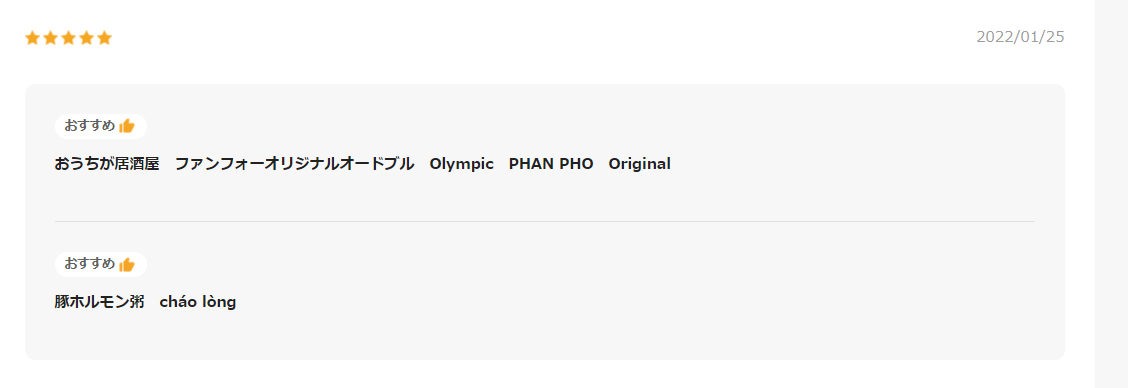Click the fifth rating star
Image resolution: width=1128 pixels, height=388 pixels.
click(x=104, y=38)
